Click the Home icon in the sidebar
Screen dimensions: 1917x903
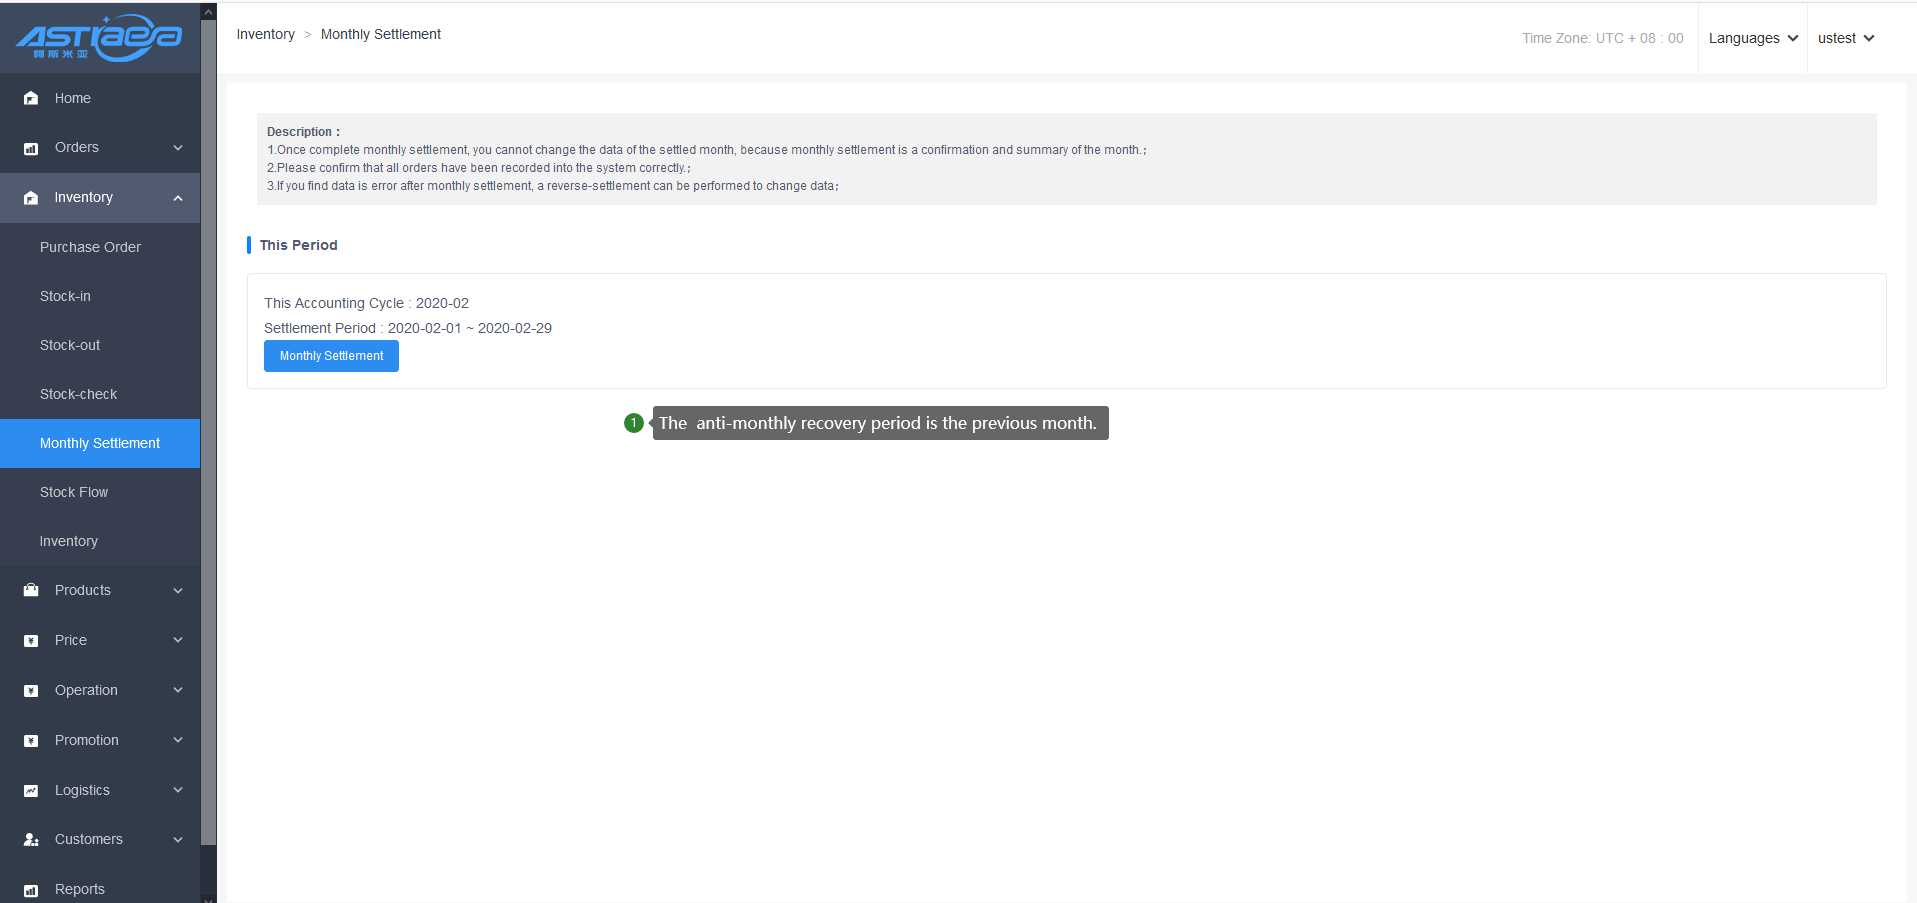(31, 98)
